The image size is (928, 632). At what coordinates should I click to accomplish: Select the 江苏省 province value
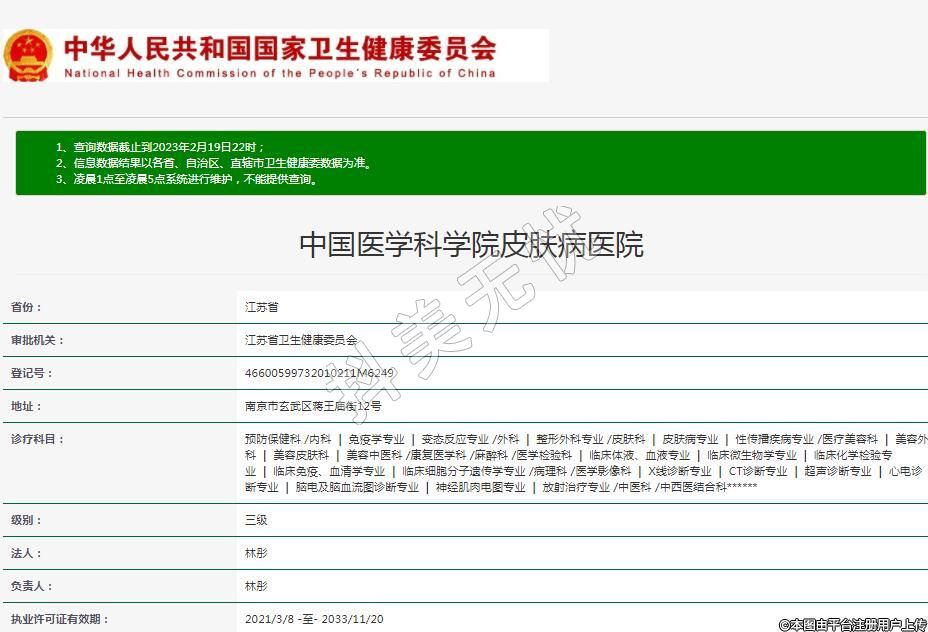[x=262, y=307]
